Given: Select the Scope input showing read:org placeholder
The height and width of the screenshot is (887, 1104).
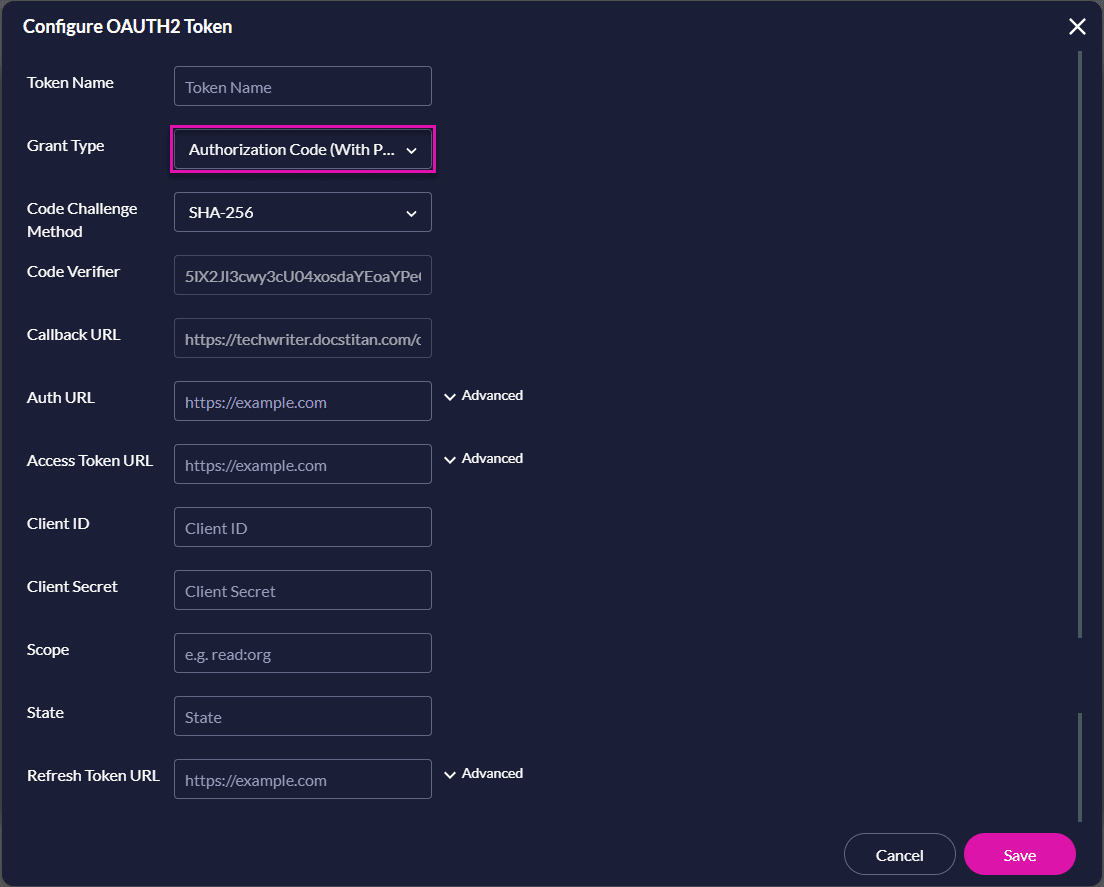Looking at the screenshot, I should [302, 653].
